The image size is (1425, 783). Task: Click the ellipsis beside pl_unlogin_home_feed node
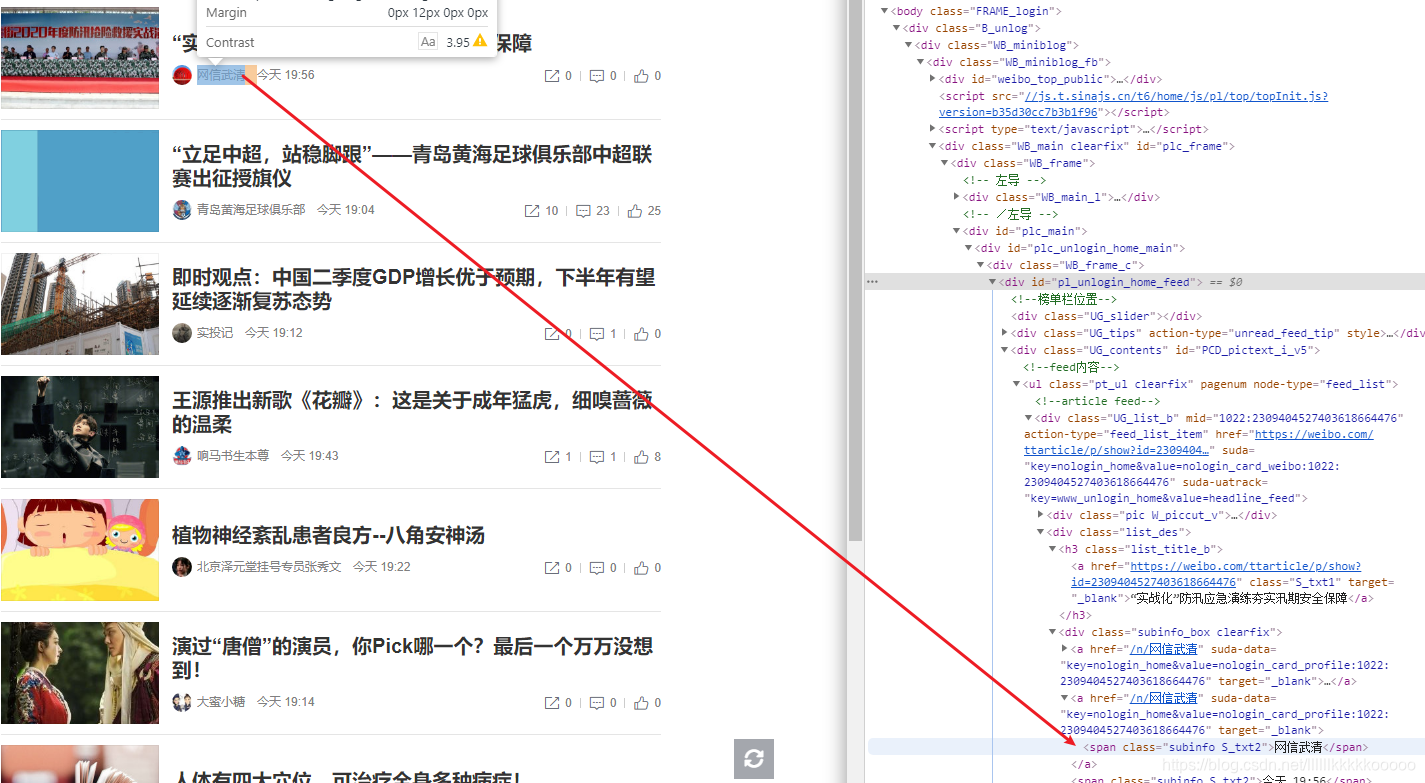coord(872,282)
